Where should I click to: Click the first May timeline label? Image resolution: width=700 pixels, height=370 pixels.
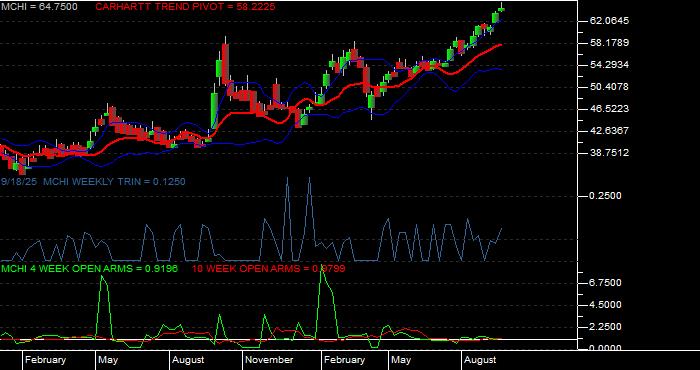tap(108, 360)
